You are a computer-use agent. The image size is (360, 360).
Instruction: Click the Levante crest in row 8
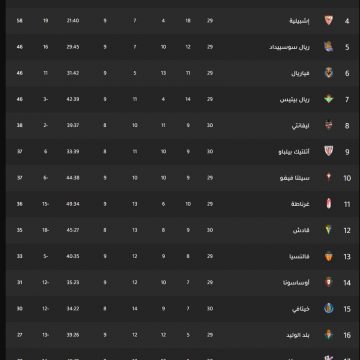pyautogui.click(x=329, y=125)
